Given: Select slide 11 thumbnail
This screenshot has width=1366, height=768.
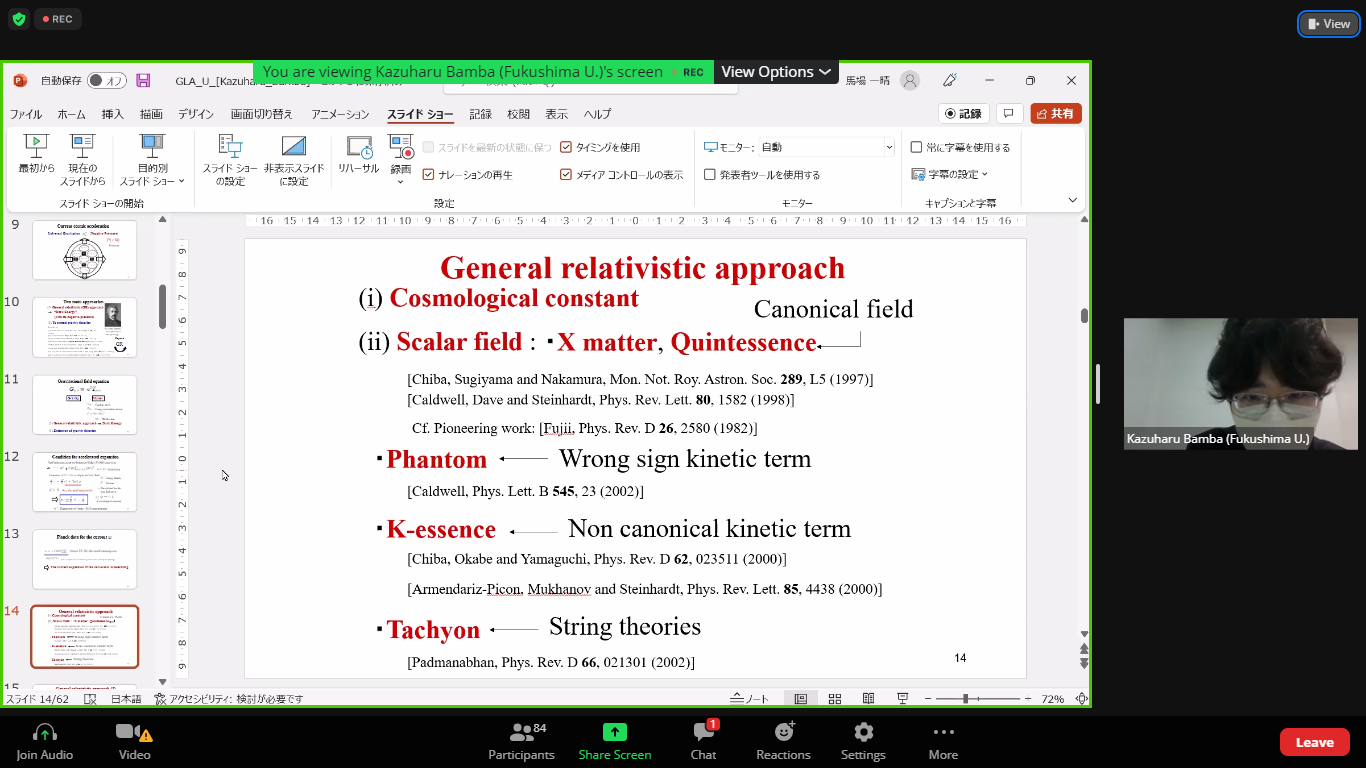Looking at the screenshot, I should point(85,405).
